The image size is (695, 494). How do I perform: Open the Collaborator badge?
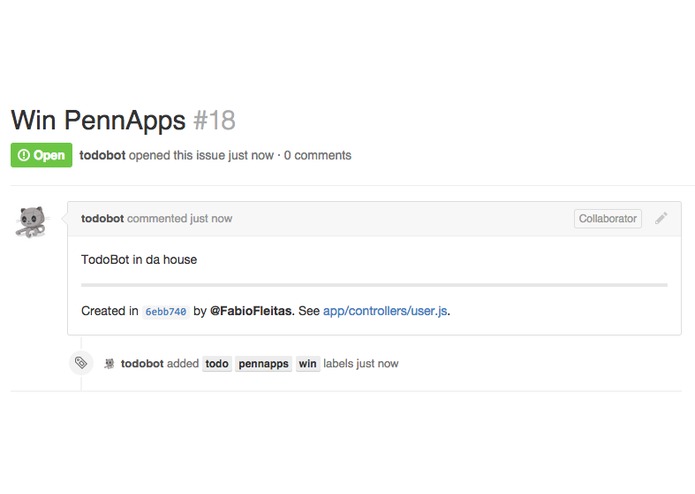pyautogui.click(x=608, y=218)
